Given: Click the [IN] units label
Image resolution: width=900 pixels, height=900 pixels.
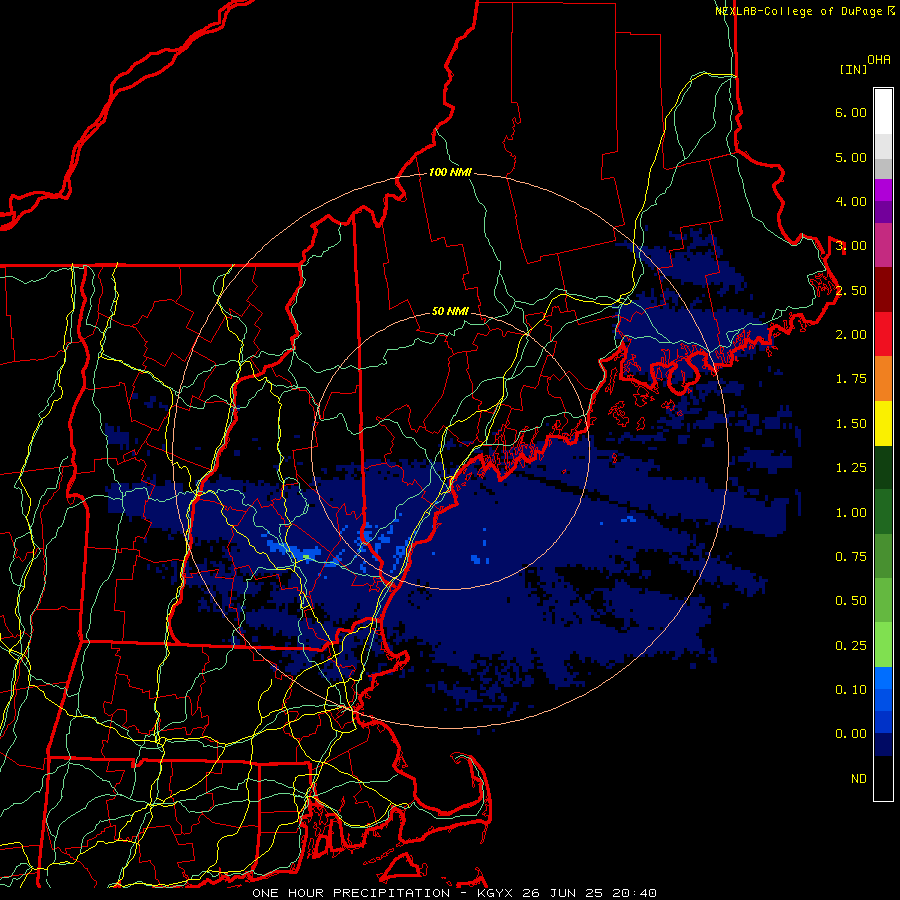Looking at the screenshot, I should (853, 69).
